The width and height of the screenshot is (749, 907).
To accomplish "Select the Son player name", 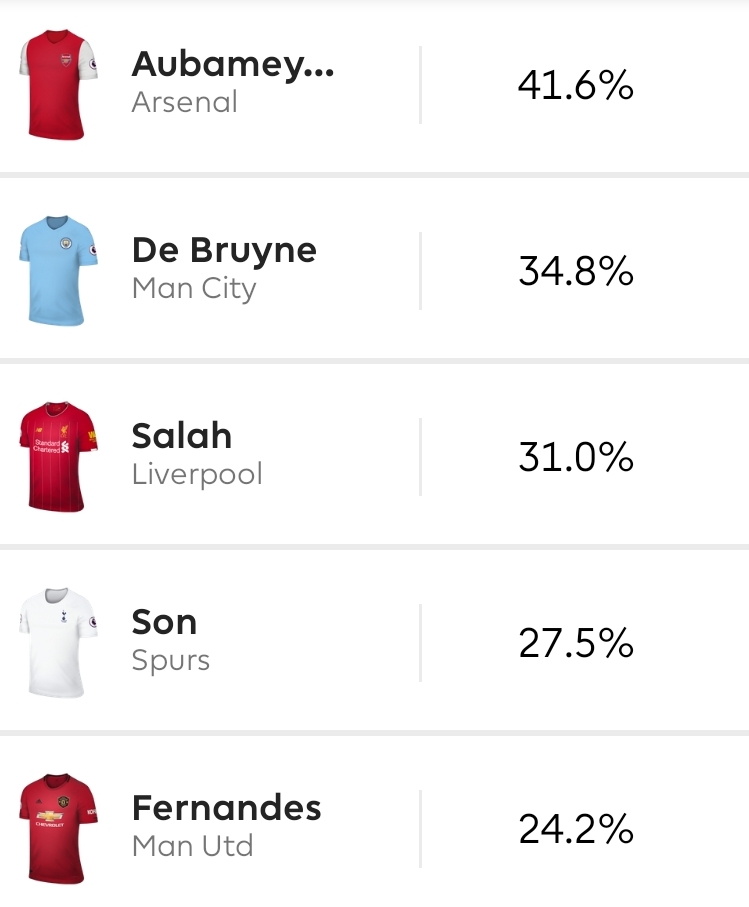I will coord(164,622).
